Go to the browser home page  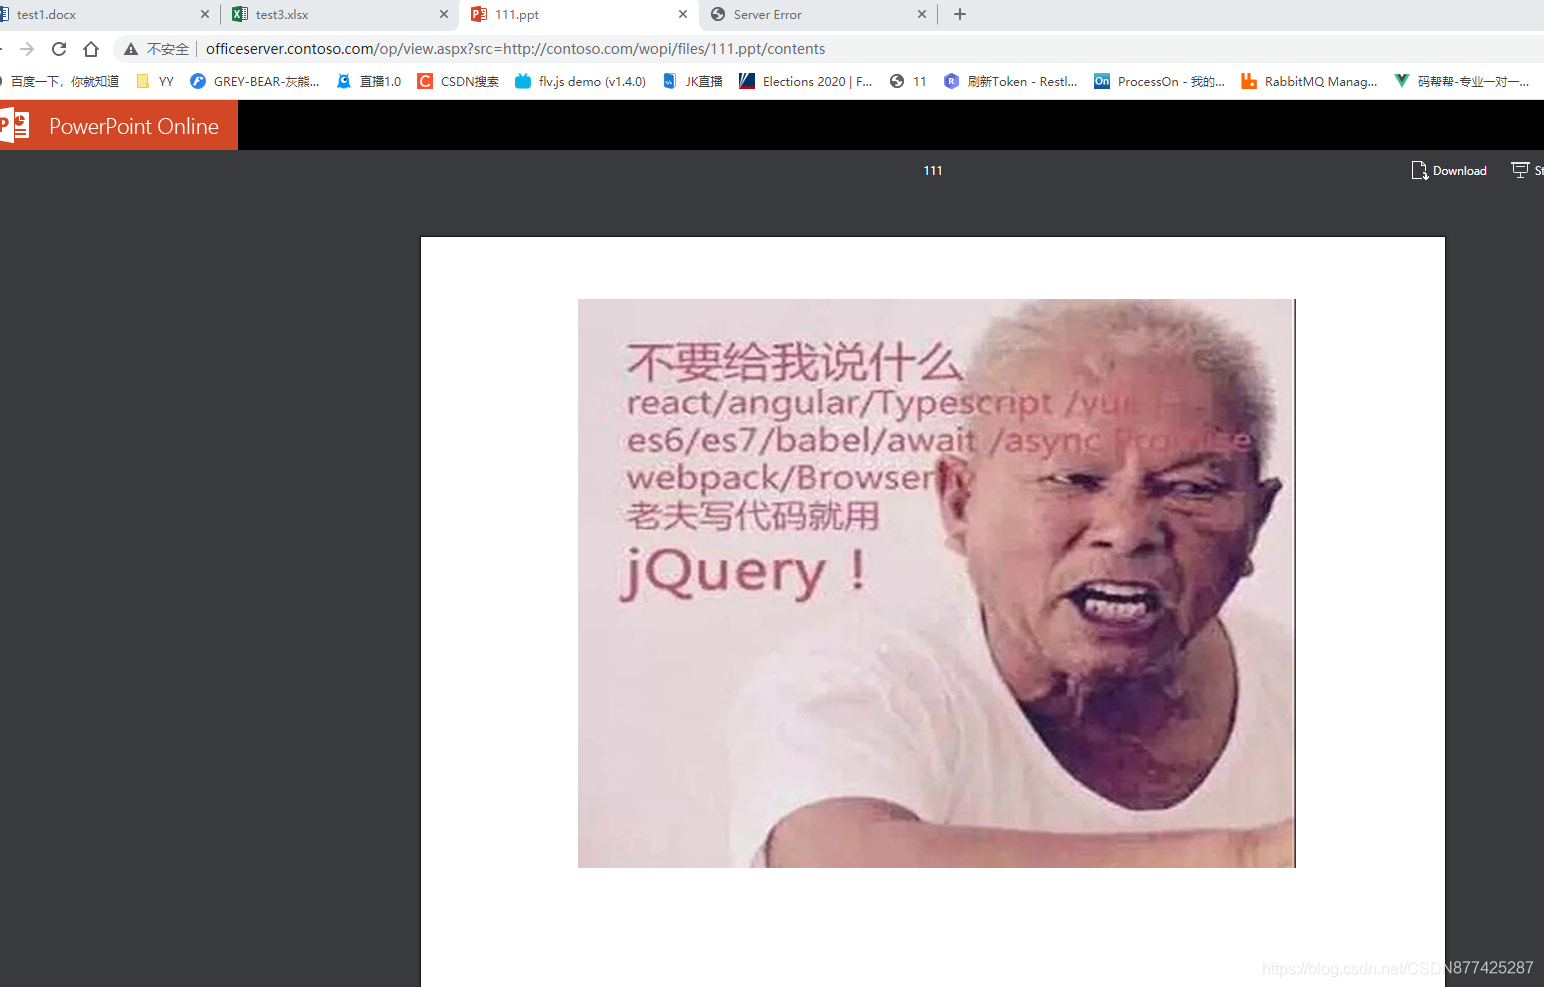tap(91, 49)
